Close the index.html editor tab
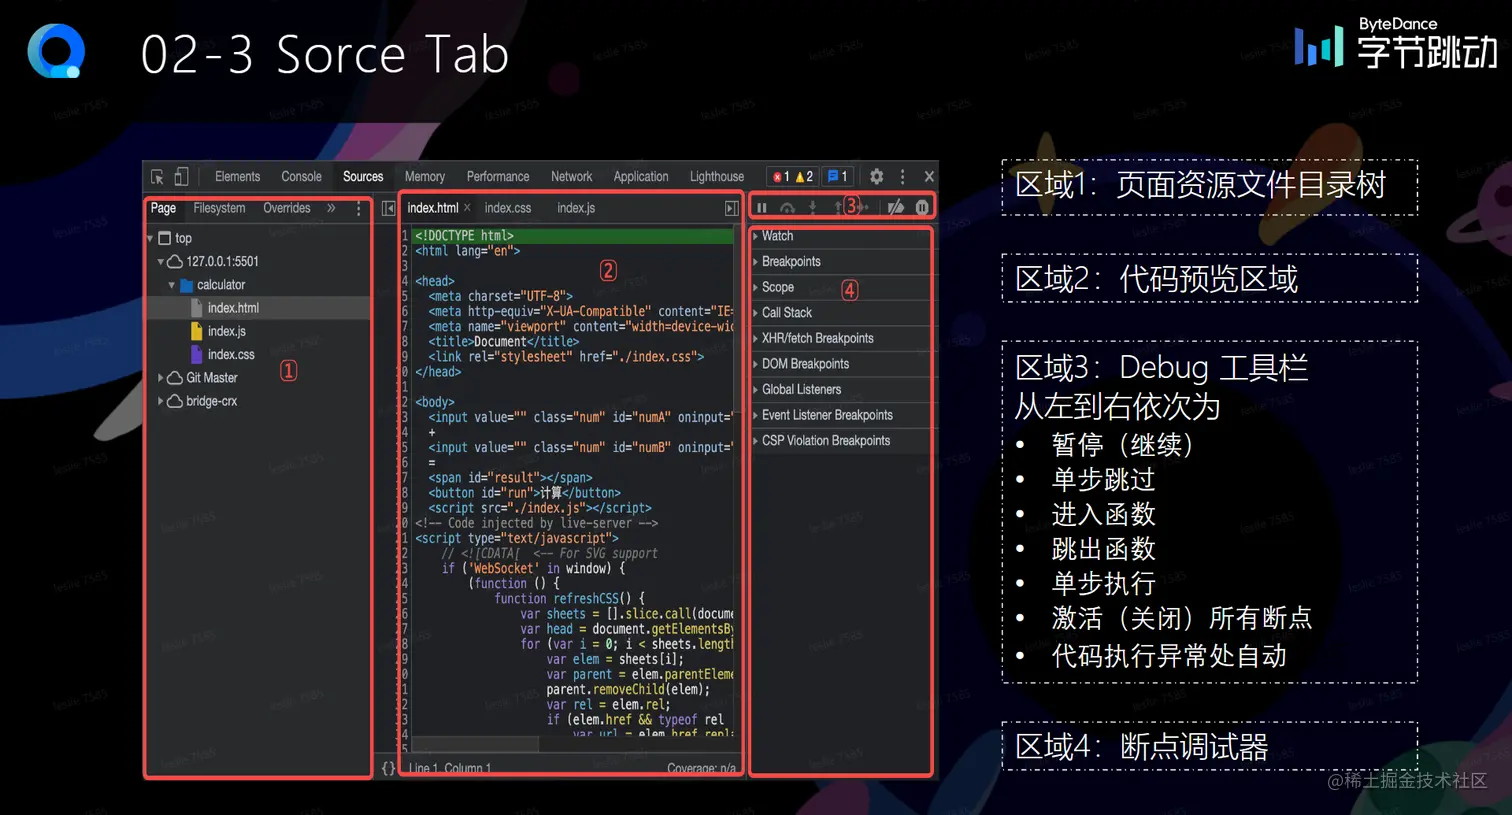 coord(467,208)
